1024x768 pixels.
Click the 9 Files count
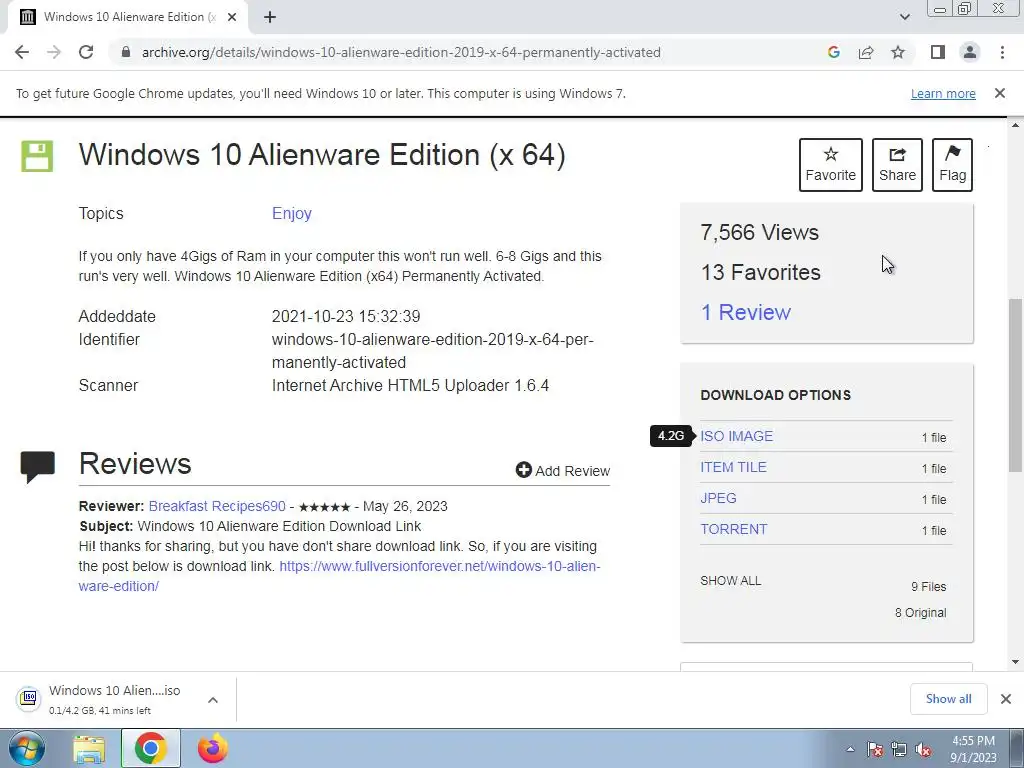pyautogui.click(x=929, y=586)
